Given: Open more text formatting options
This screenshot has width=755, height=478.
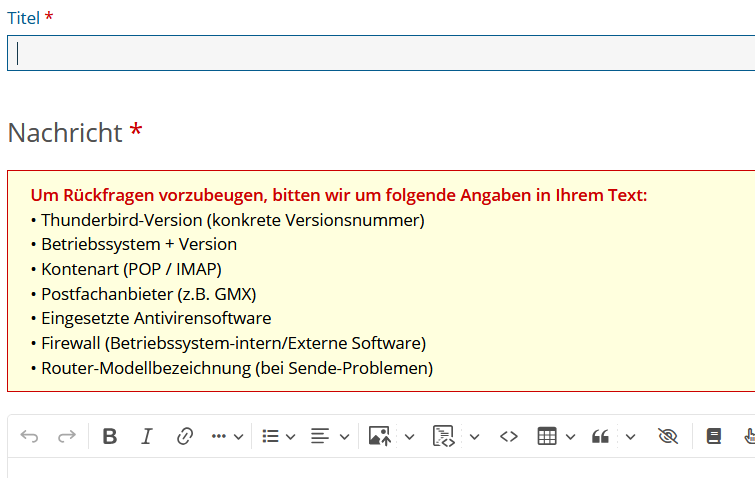Looking at the screenshot, I should click(225, 436).
